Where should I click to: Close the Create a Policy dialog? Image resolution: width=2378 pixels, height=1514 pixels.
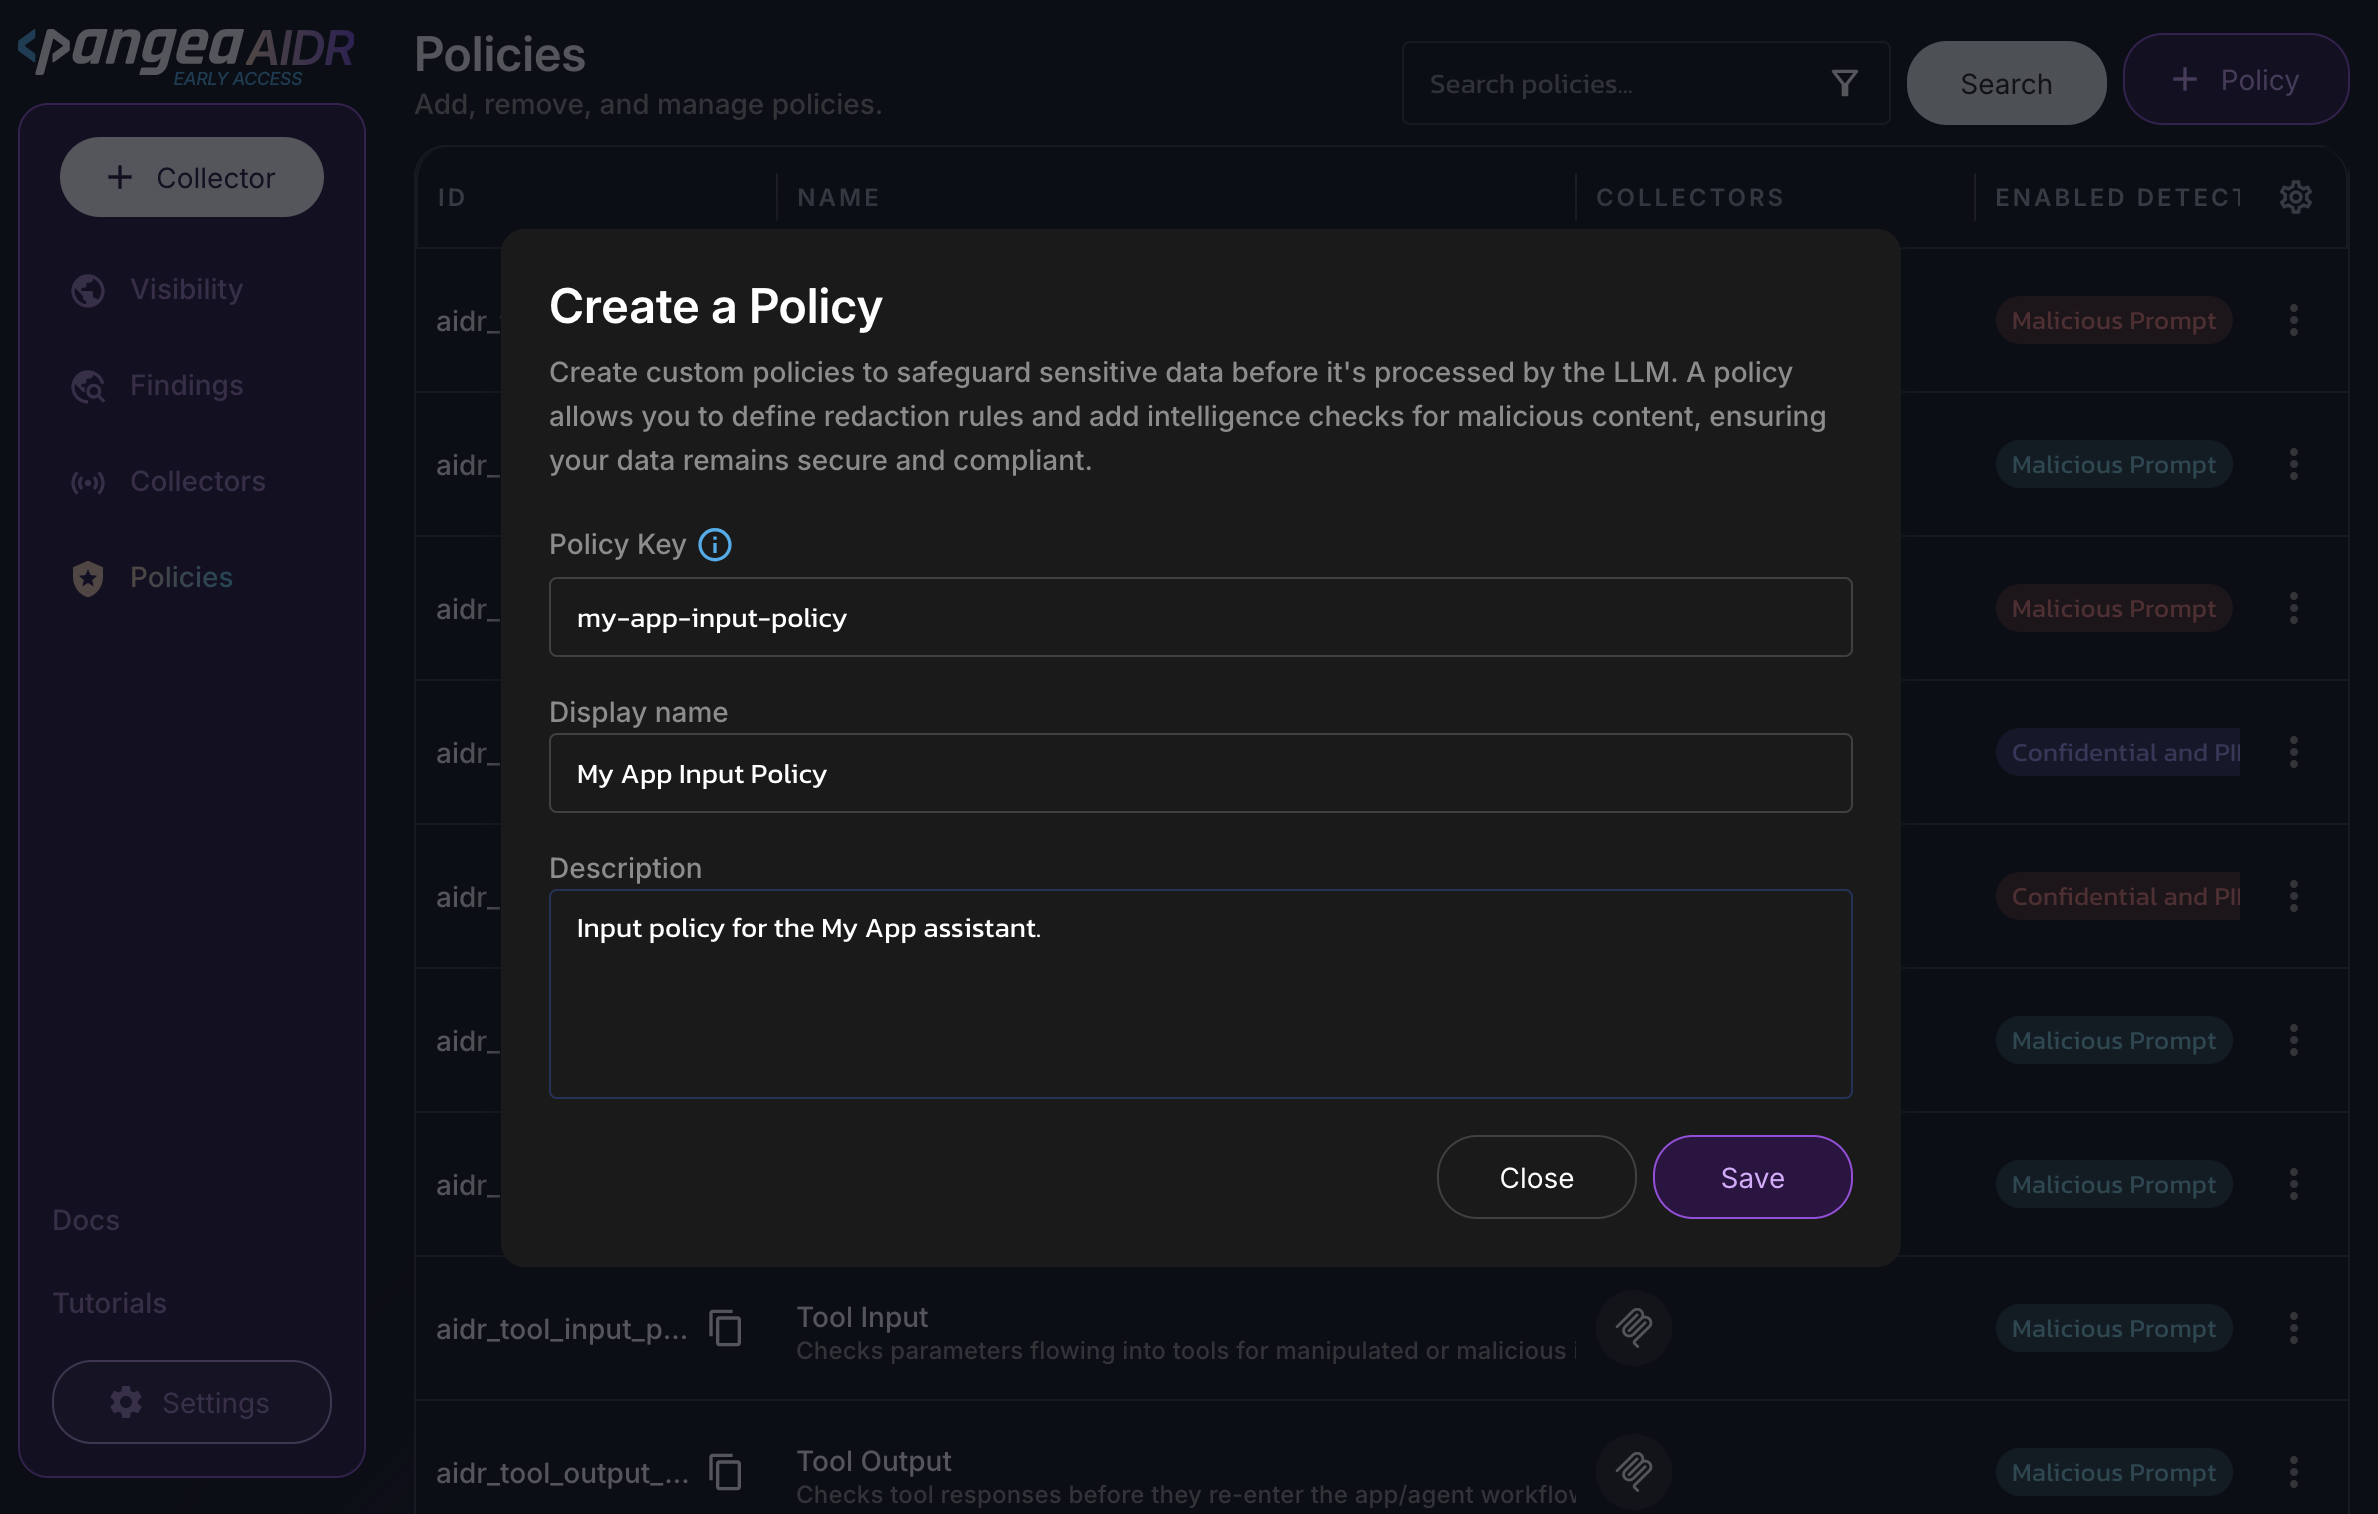[1536, 1177]
